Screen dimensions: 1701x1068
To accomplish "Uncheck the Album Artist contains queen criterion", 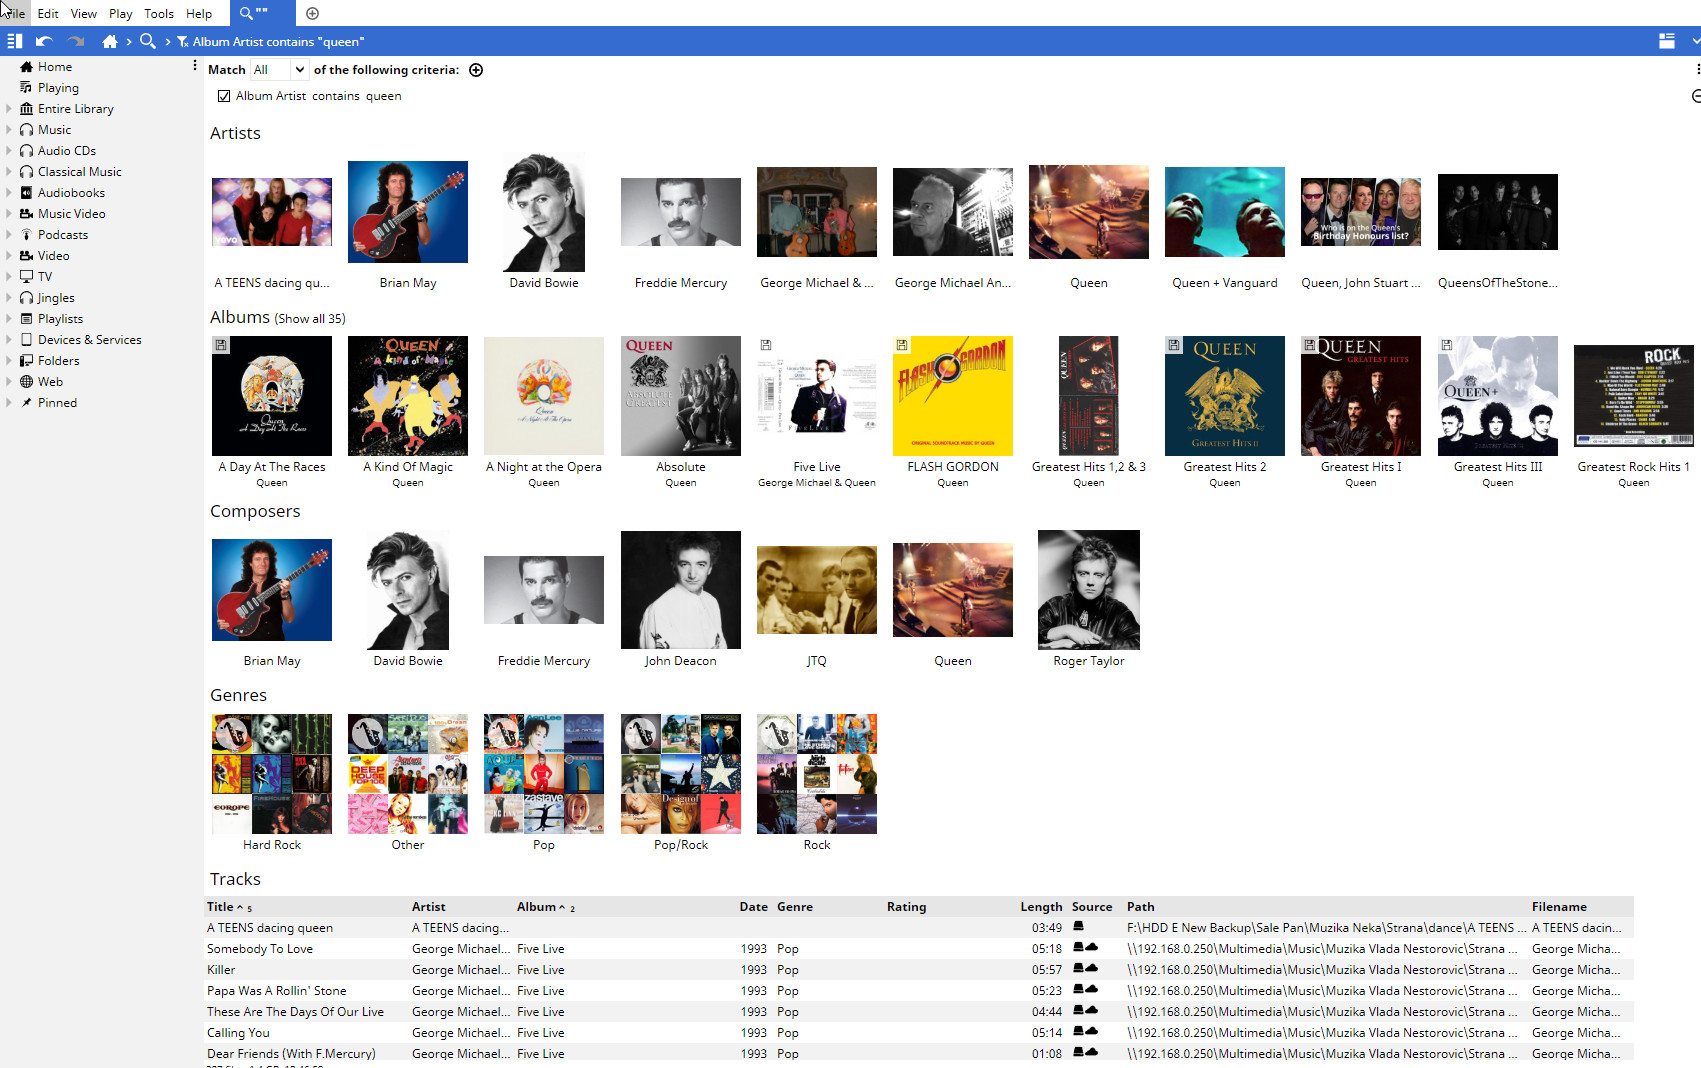I will tap(224, 96).
